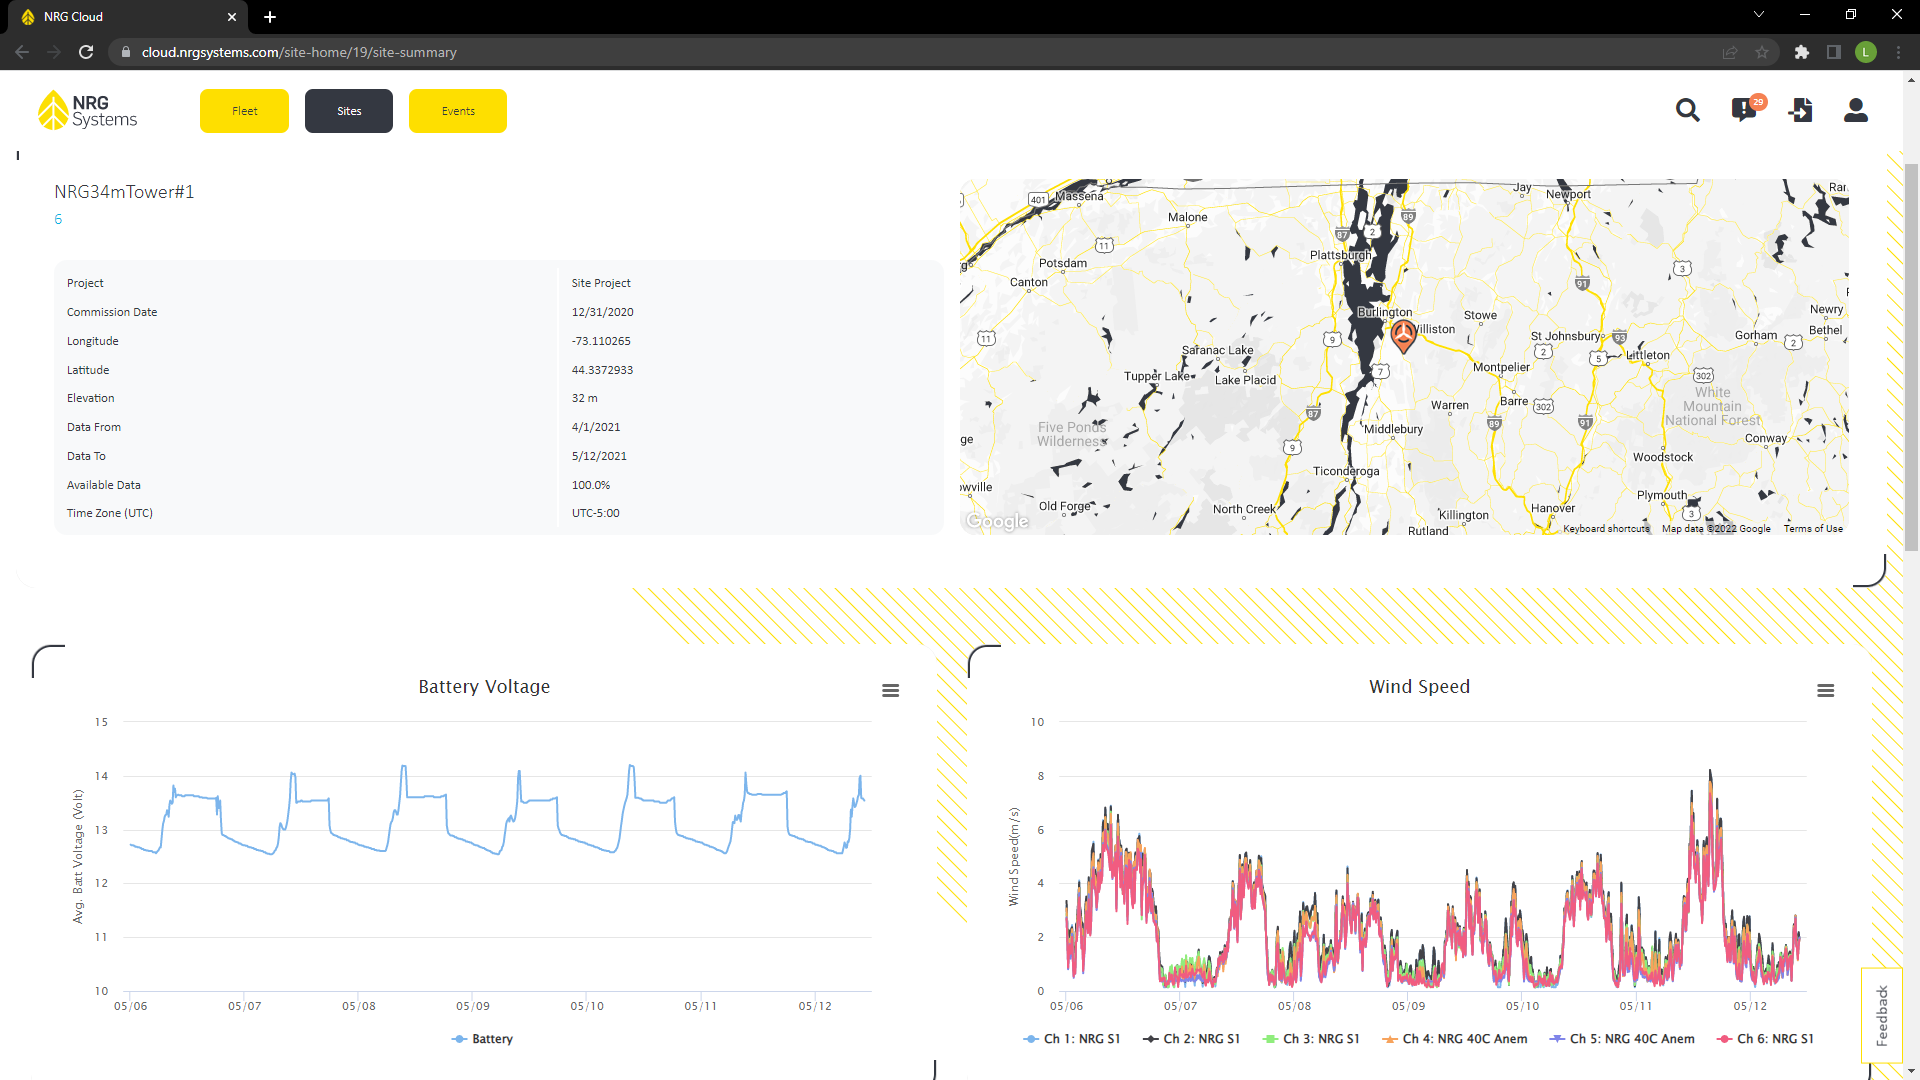The height and width of the screenshot is (1080, 1920).
Task: Click the Battery Voltage chart title
Action: pyautogui.click(x=484, y=687)
